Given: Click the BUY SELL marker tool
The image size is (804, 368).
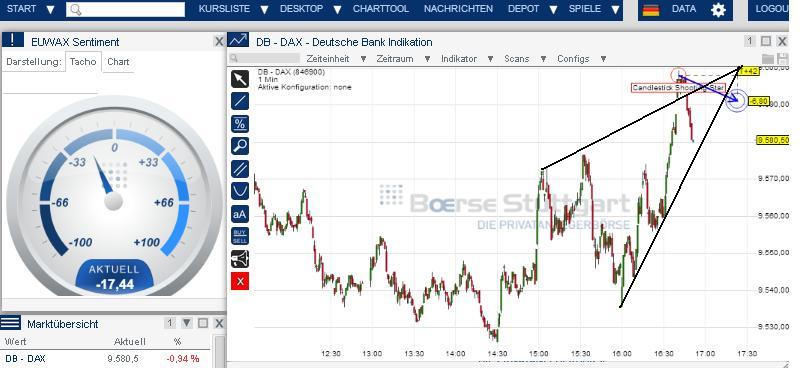Looking at the screenshot, I should click(x=240, y=236).
